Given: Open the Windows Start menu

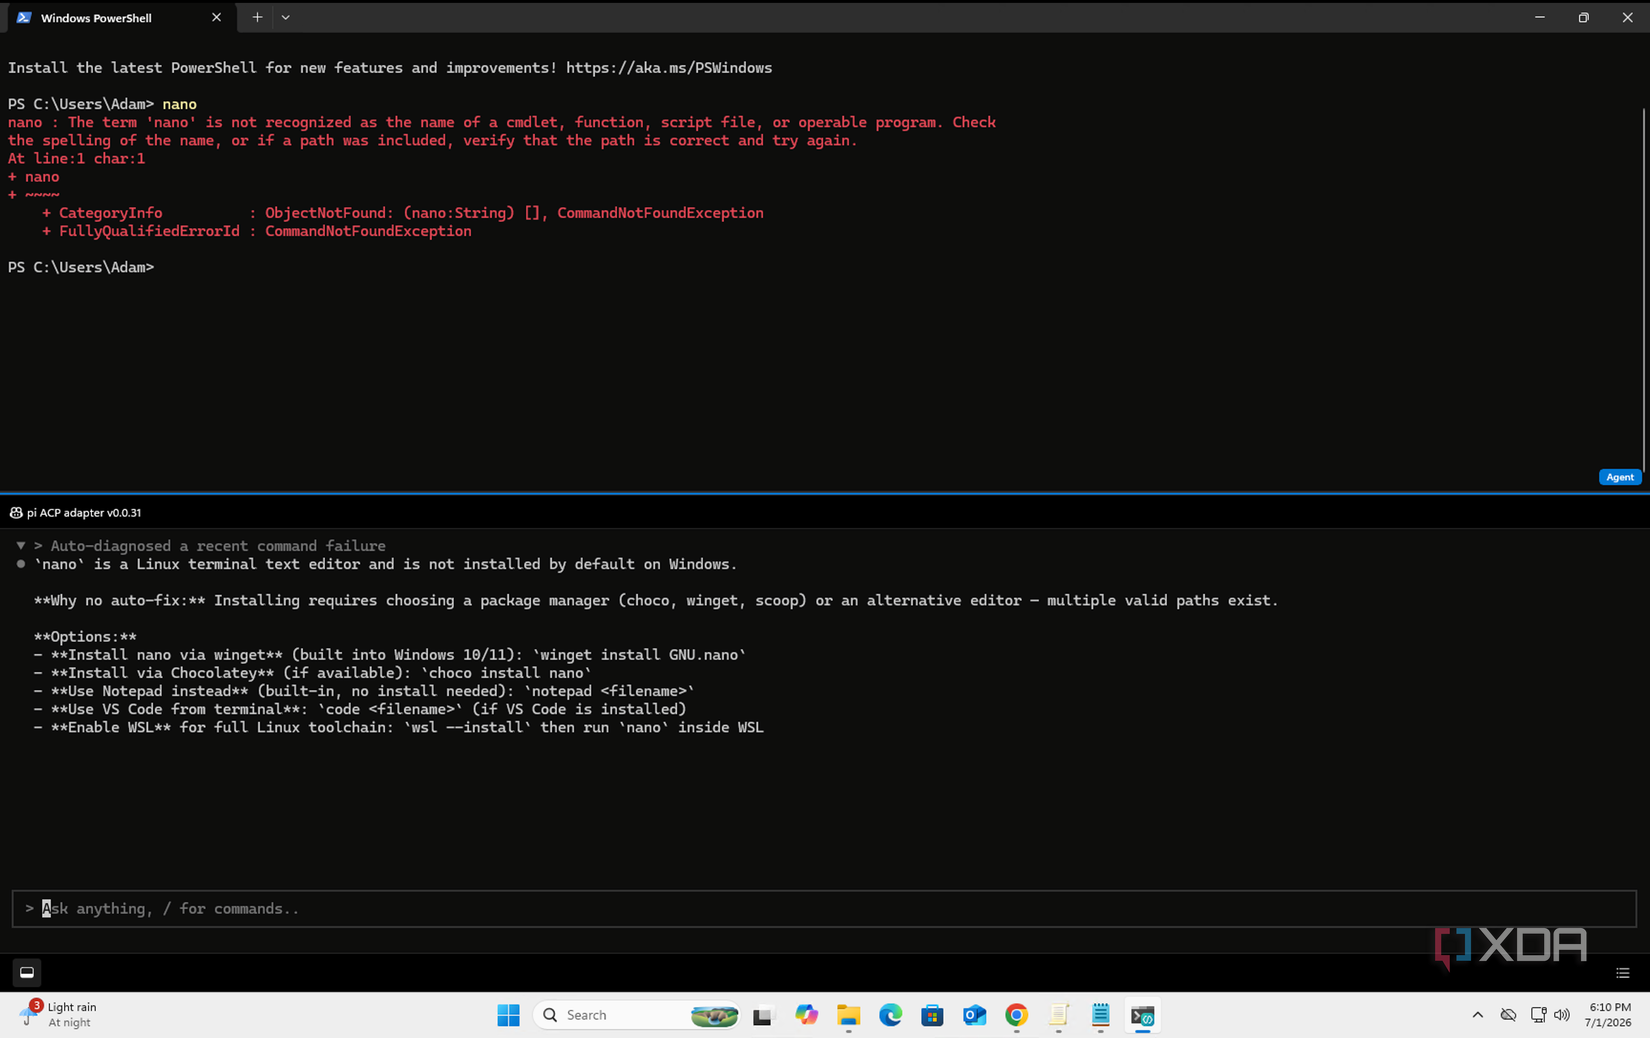Looking at the screenshot, I should coord(508,1015).
